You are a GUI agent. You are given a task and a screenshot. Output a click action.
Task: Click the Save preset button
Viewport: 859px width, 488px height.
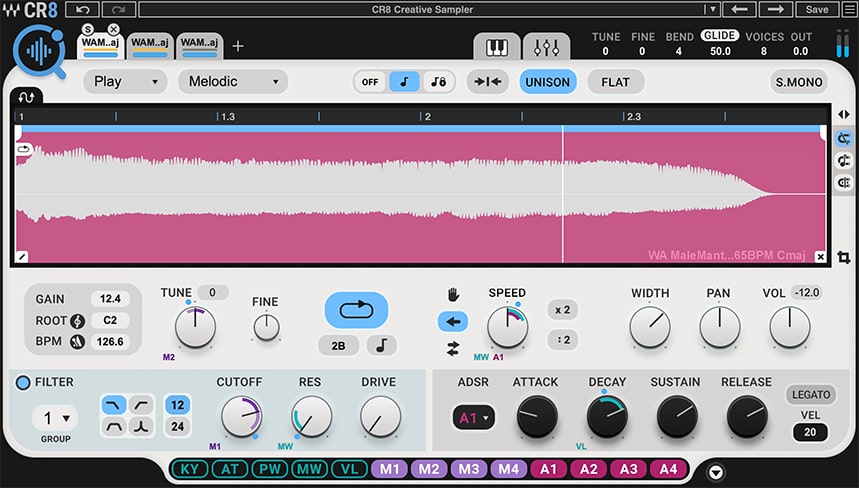(817, 10)
